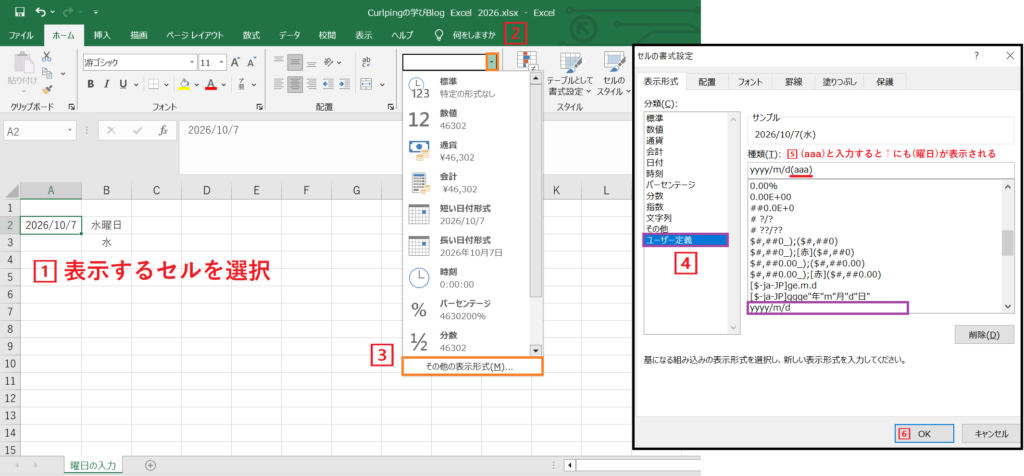The image size is (1024, 476).
Task: Choose 標準 in the number format list
Action: [x=467, y=87]
